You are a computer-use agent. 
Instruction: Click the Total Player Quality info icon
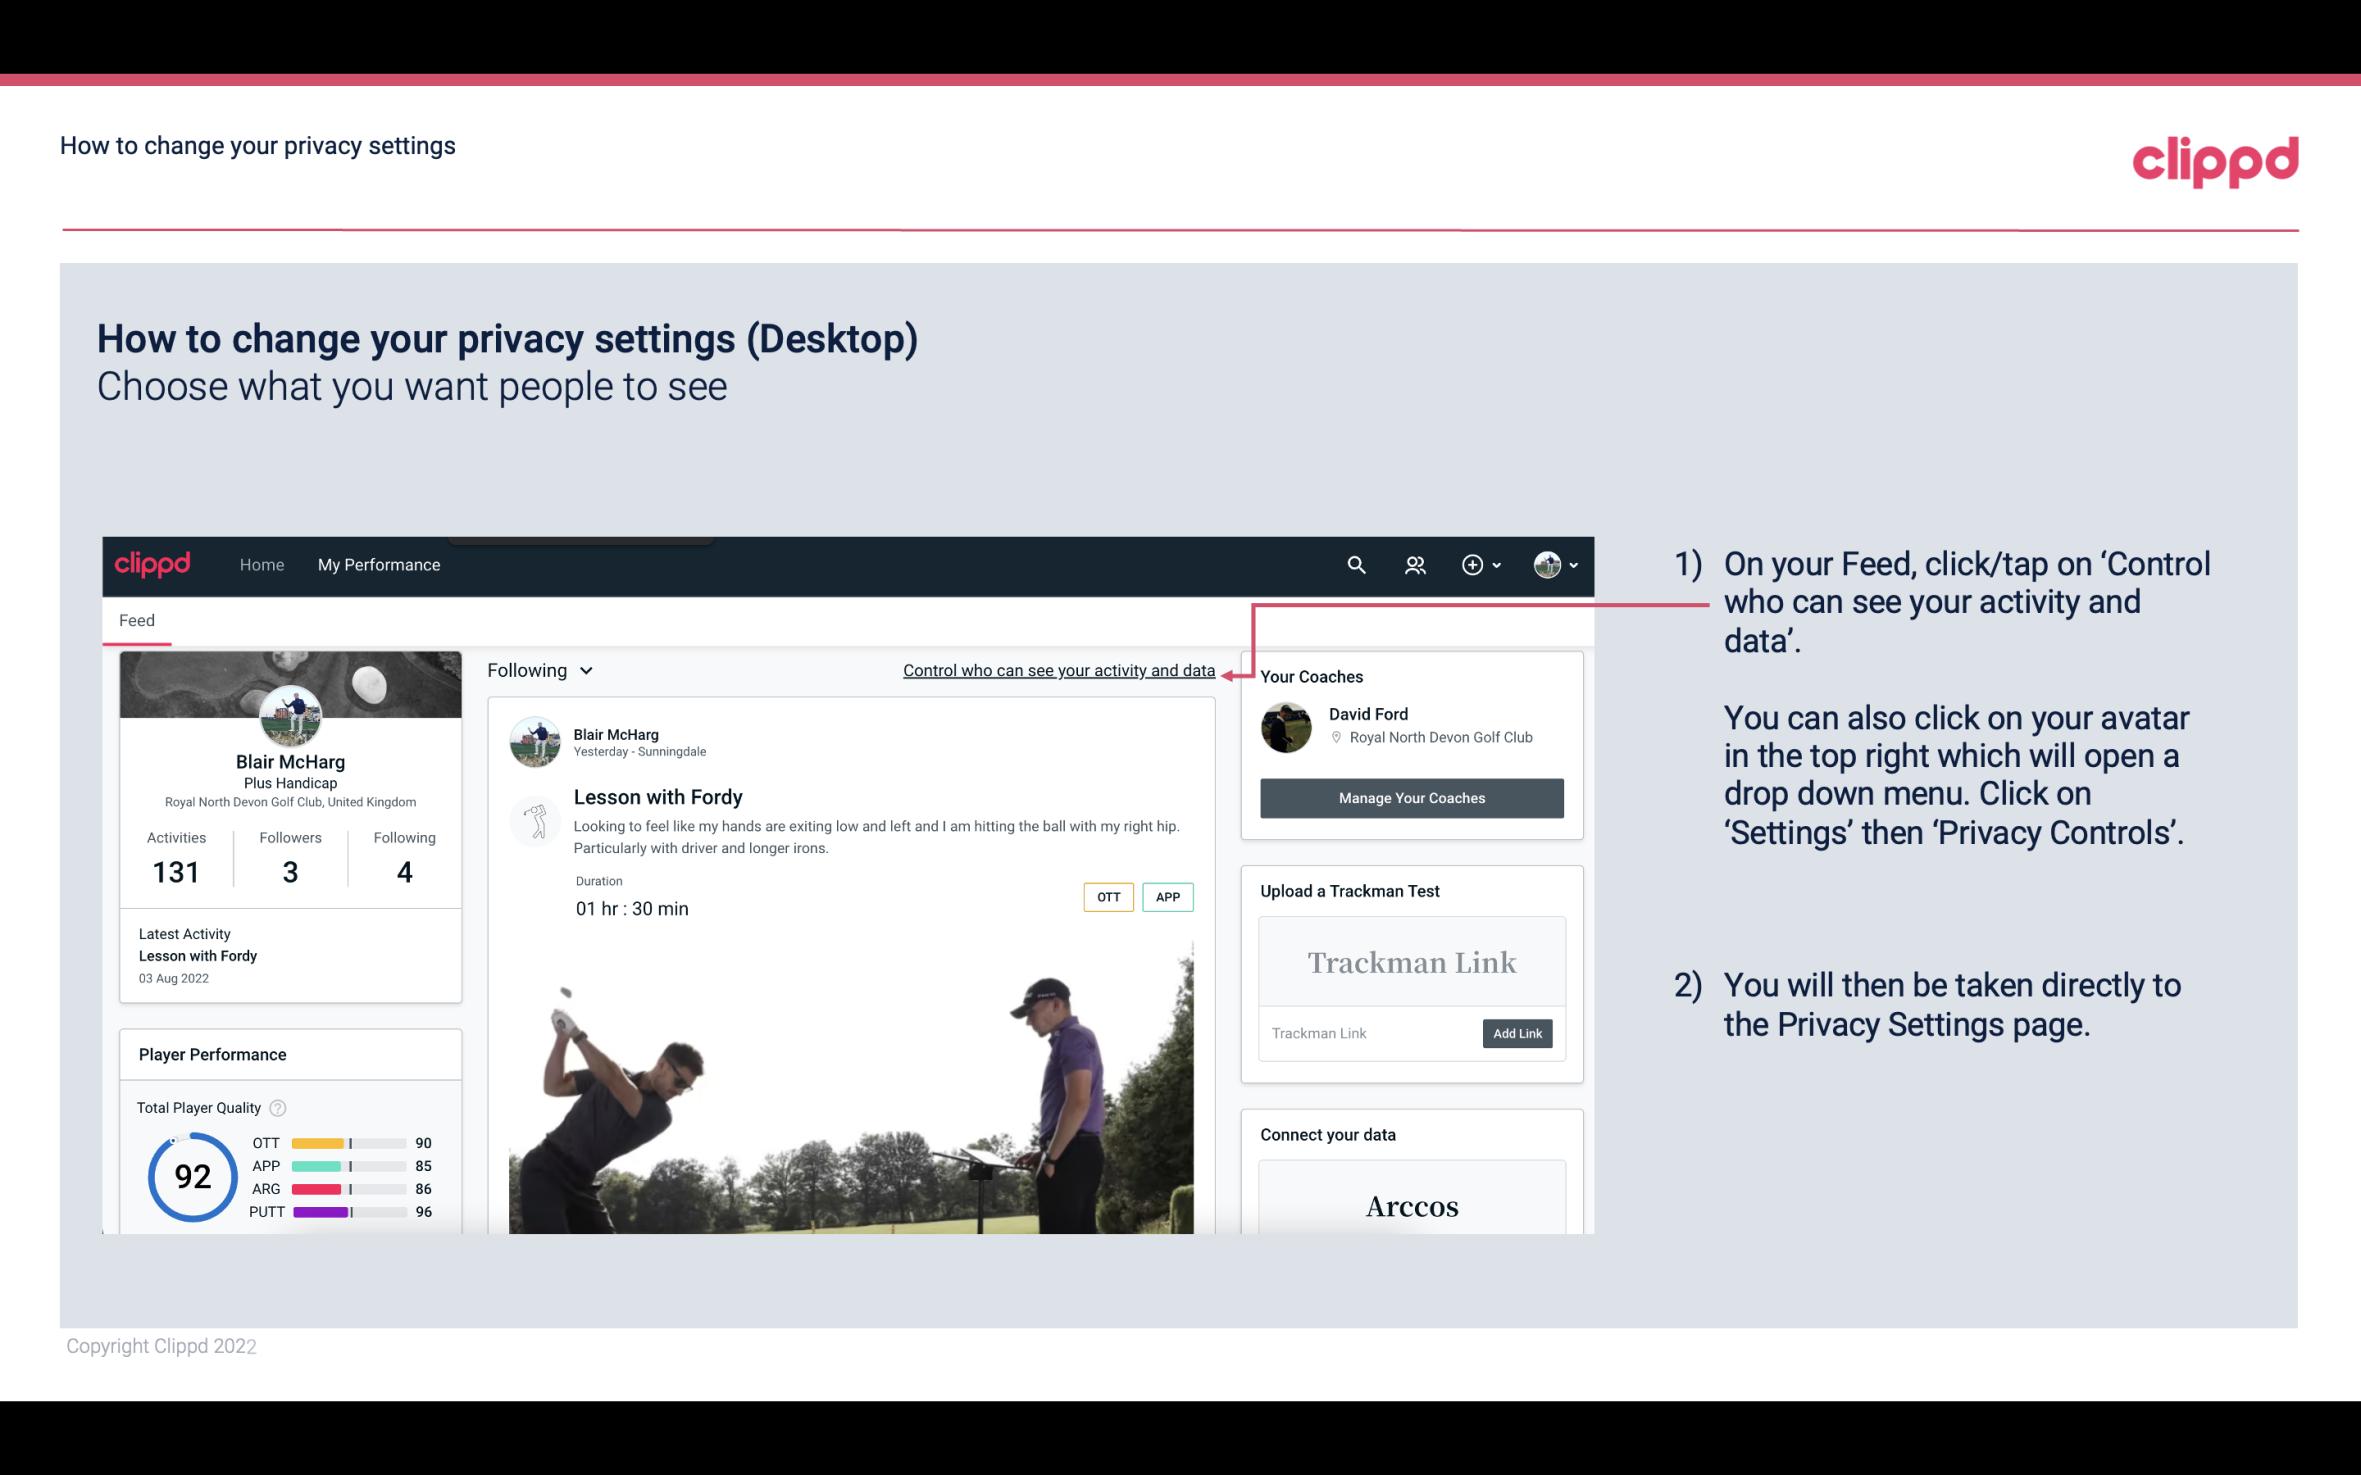[277, 1108]
